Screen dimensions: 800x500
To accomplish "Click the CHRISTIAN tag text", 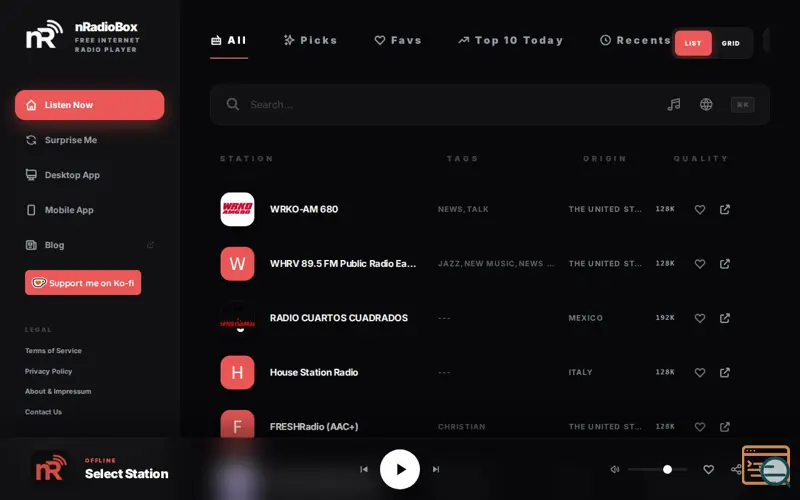I will click(462, 427).
